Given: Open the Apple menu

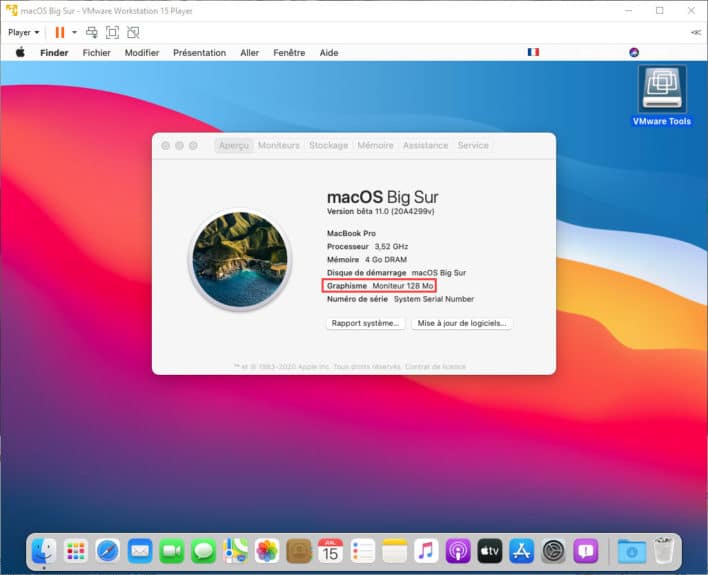Looking at the screenshot, I should (20, 52).
